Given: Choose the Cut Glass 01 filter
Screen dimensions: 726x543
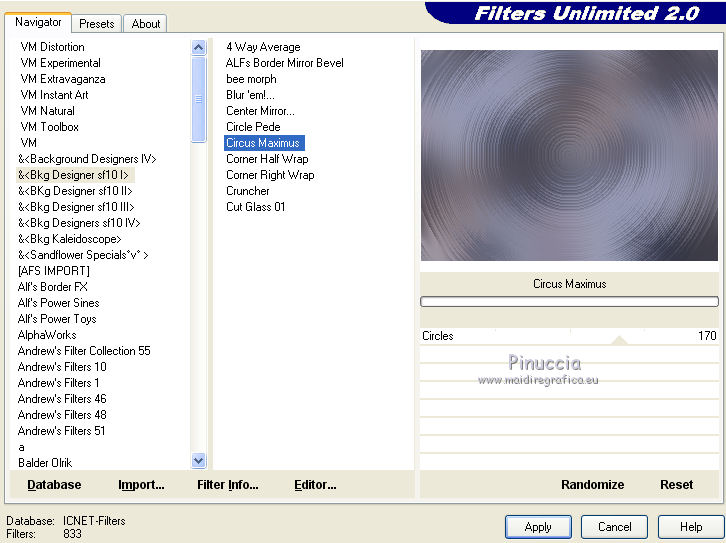Looking at the screenshot, I should 255,207.
